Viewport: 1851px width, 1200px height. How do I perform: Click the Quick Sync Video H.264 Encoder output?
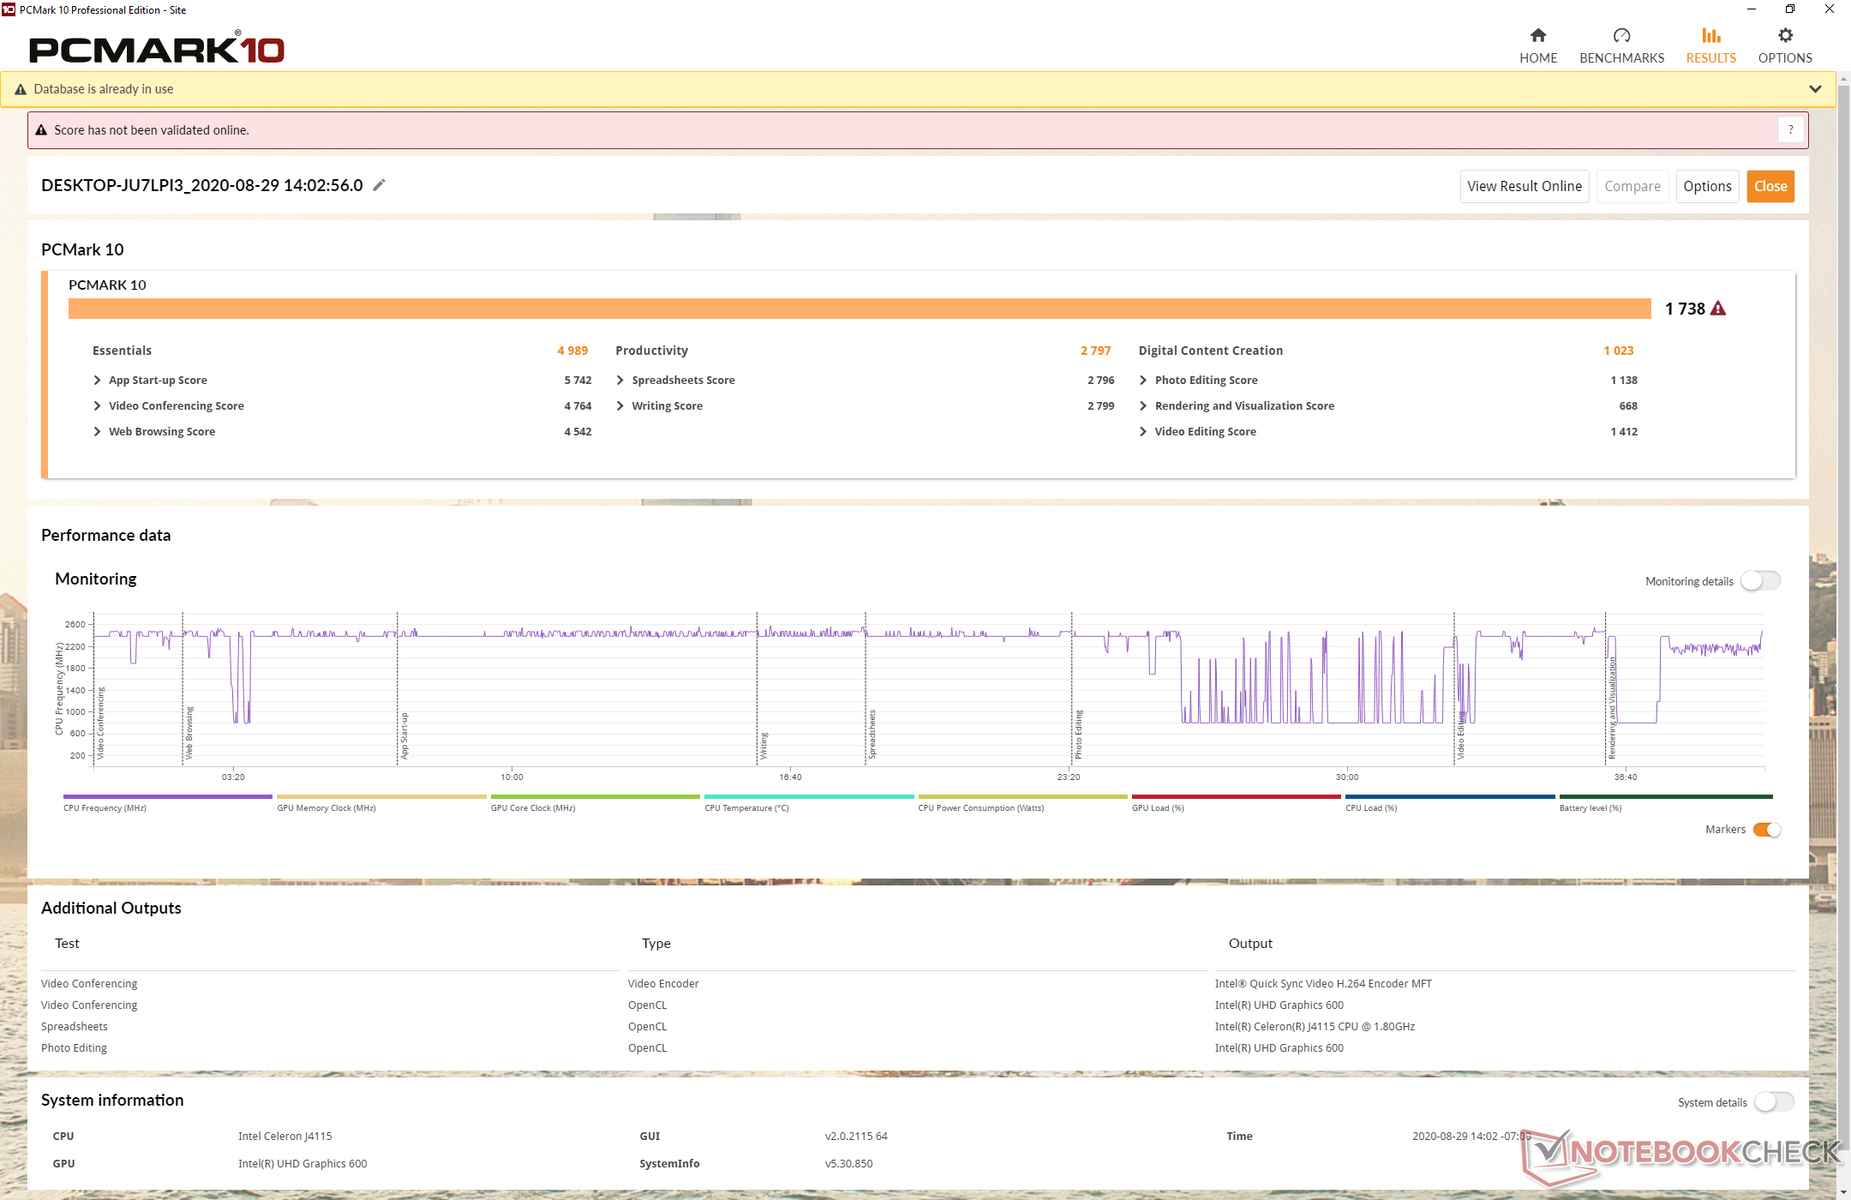1323,984
